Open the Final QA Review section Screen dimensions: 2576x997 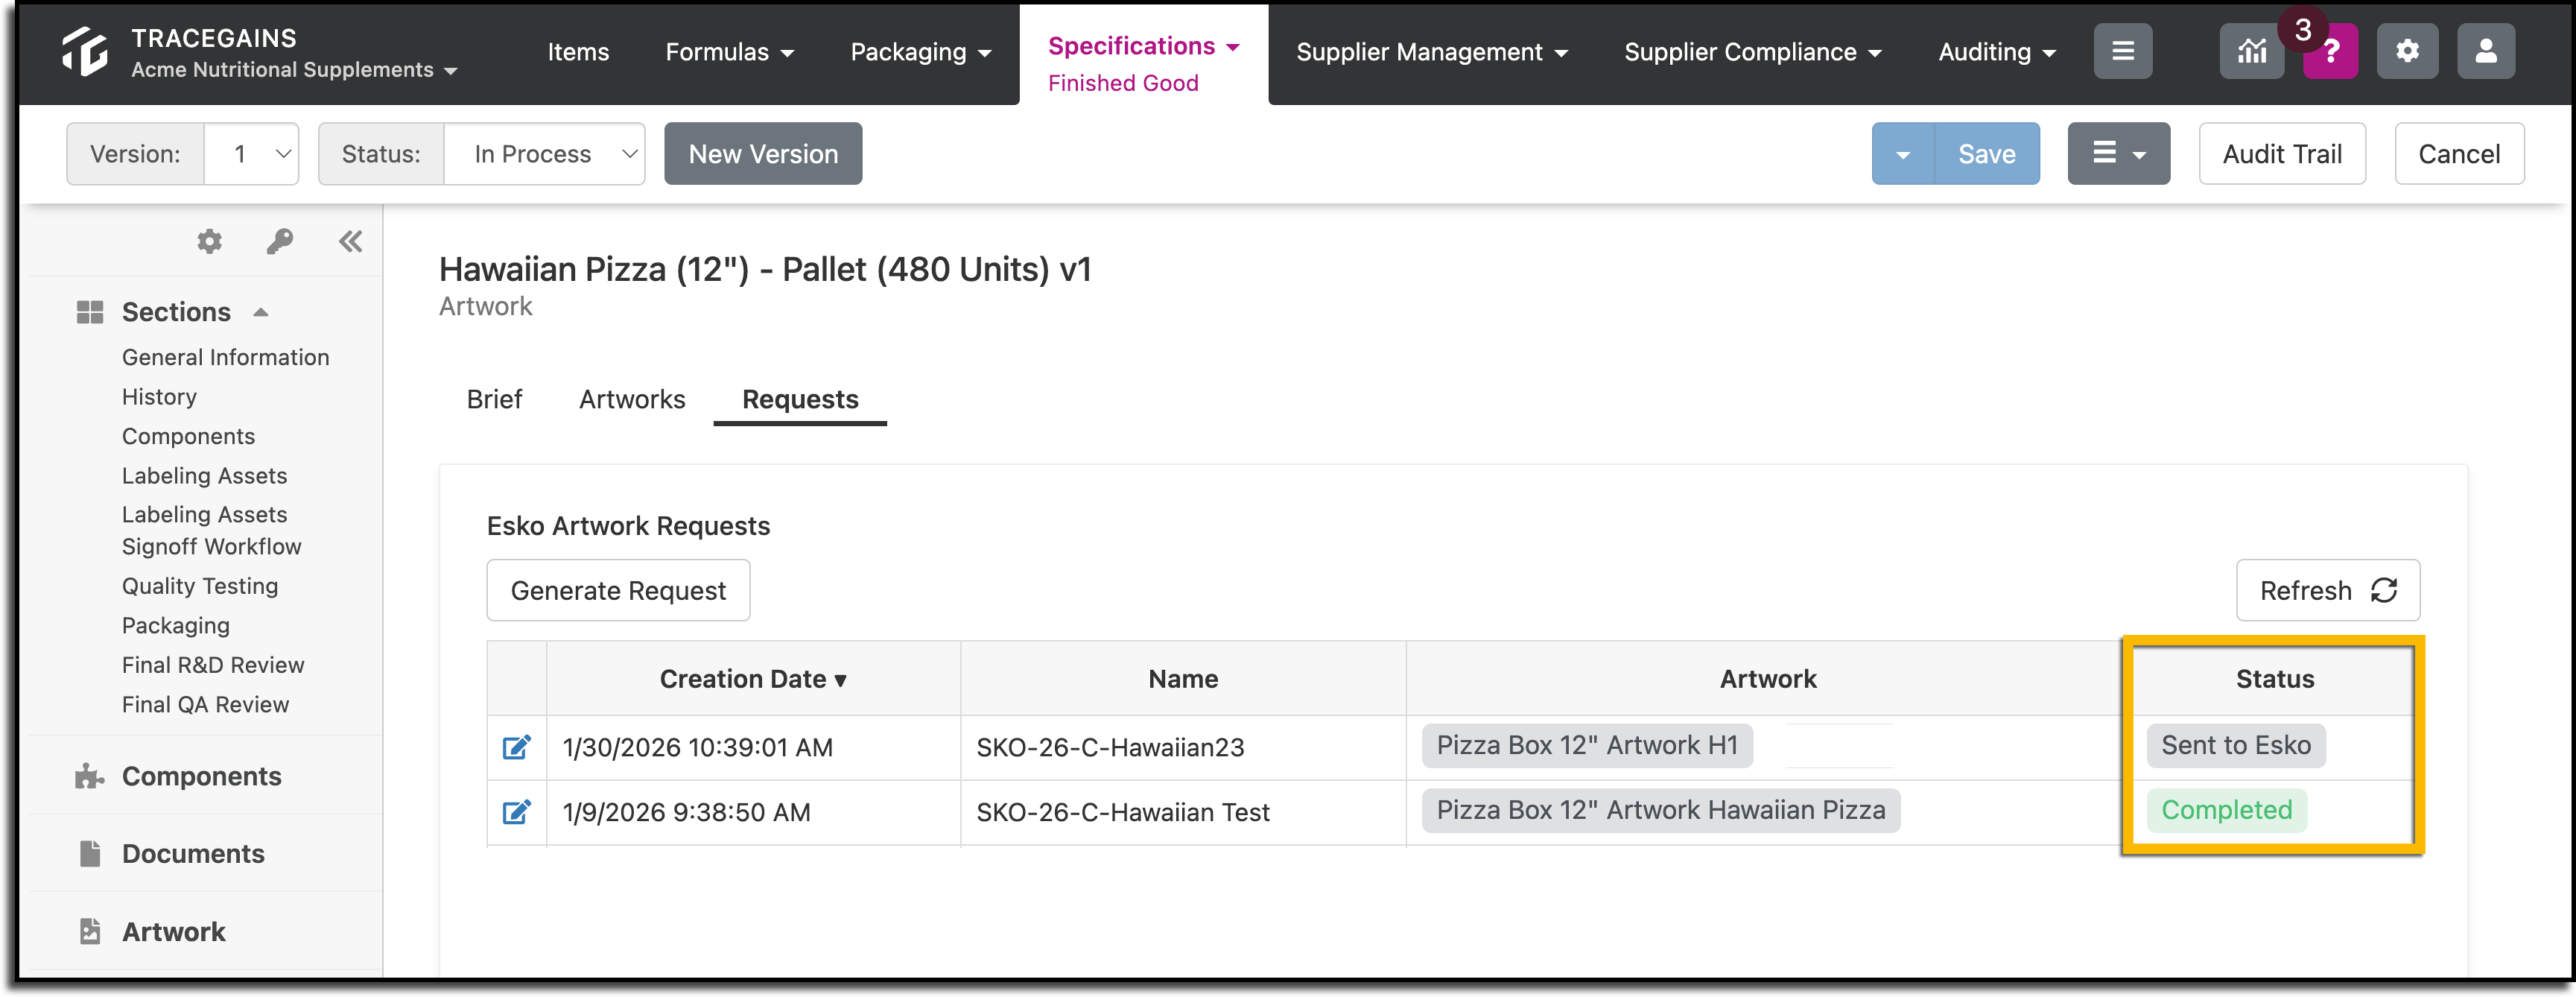click(205, 705)
